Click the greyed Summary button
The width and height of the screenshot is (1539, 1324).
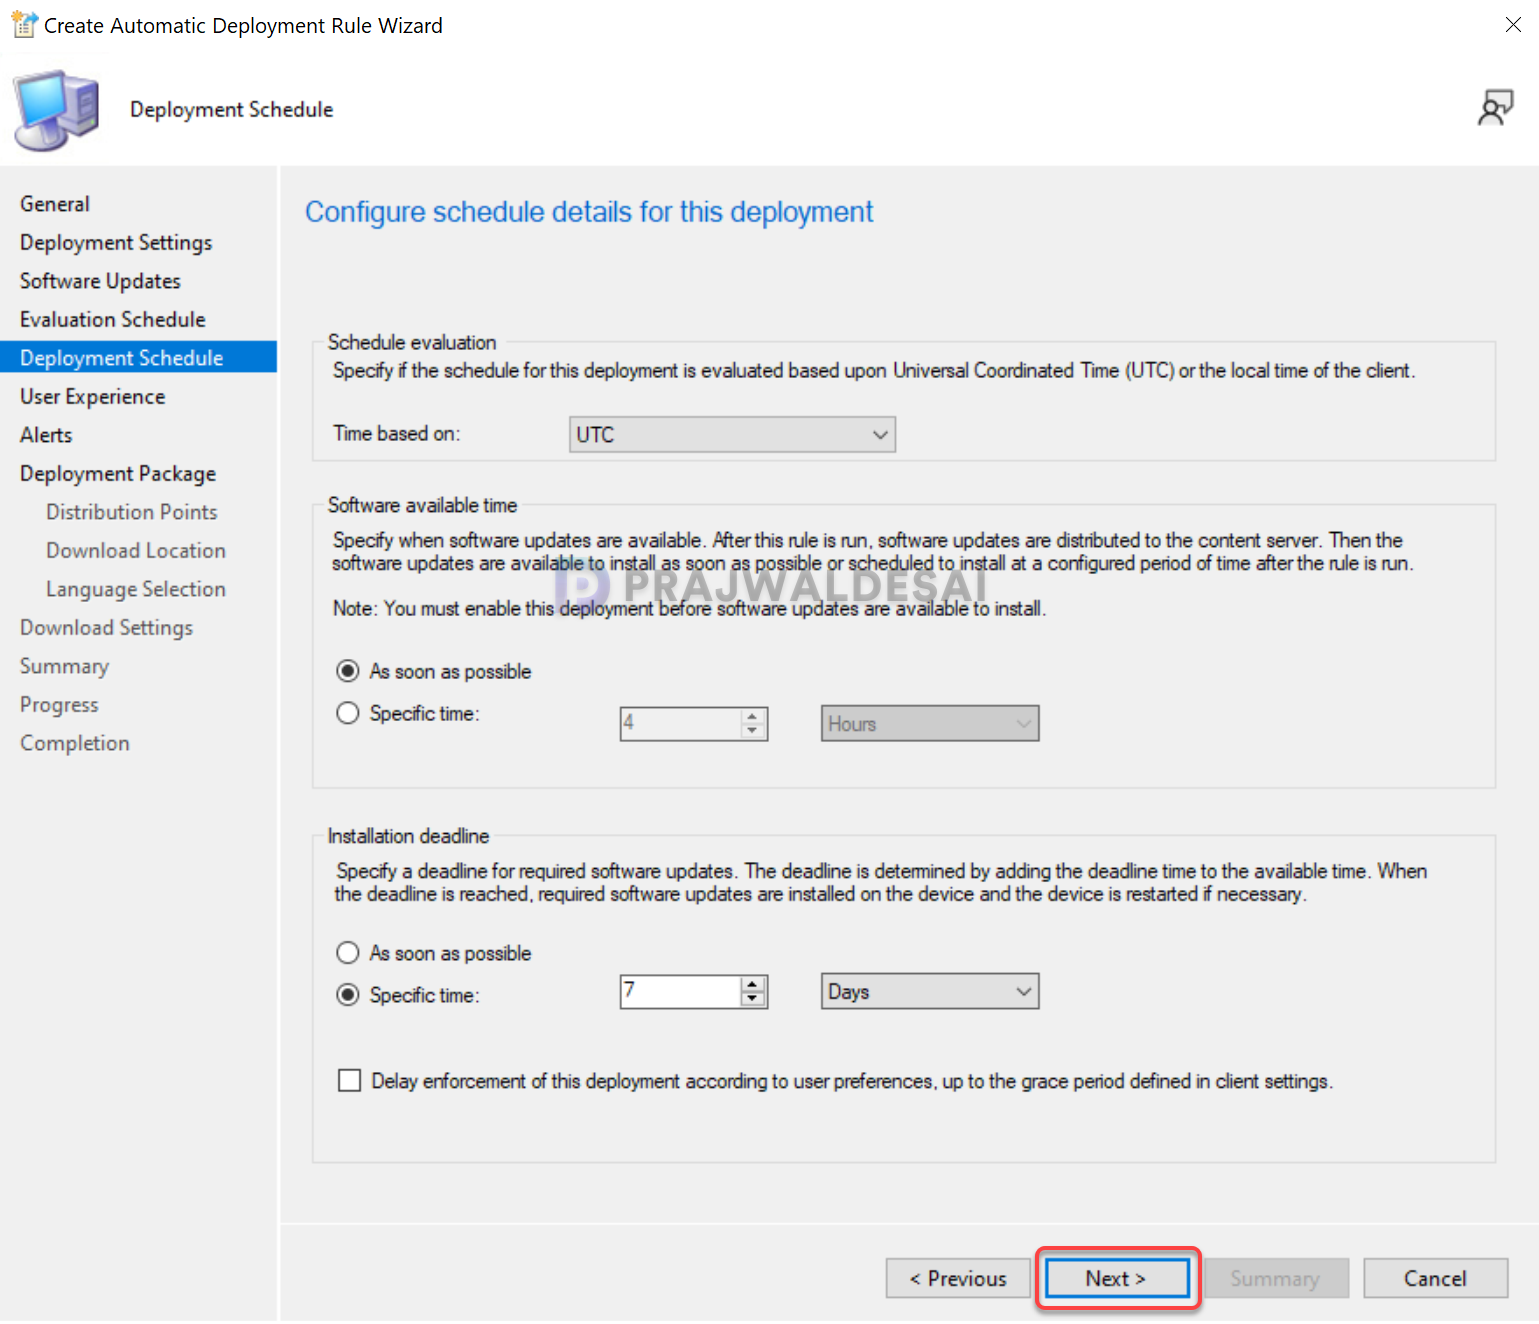[x=1276, y=1278]
